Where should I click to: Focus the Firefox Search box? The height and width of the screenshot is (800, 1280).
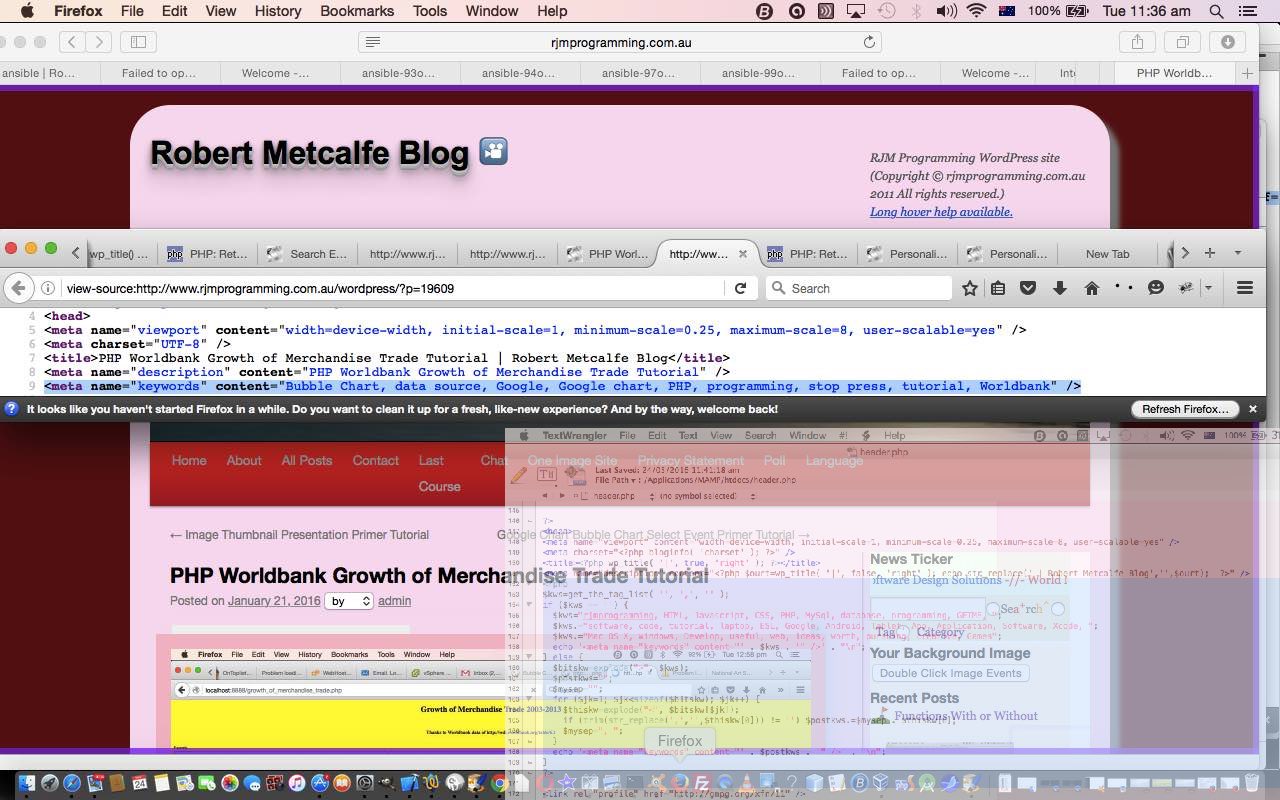click(x=859, y=288)
